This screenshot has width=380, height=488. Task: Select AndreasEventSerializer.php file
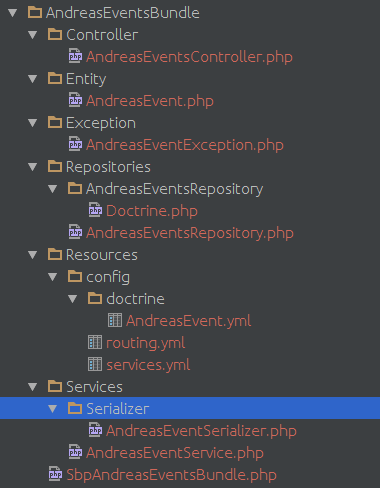coord(201,431)
